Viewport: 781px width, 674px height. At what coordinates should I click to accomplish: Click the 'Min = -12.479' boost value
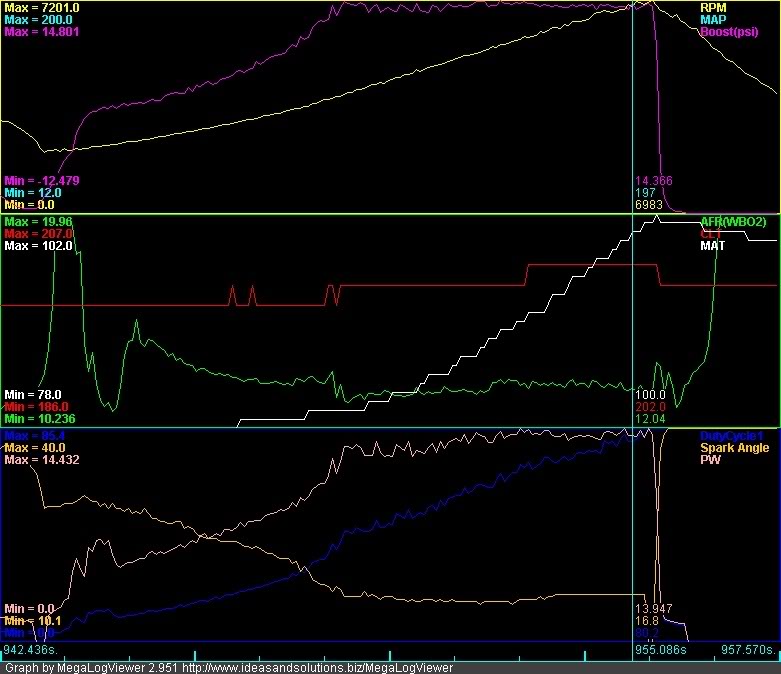point(42,181)
